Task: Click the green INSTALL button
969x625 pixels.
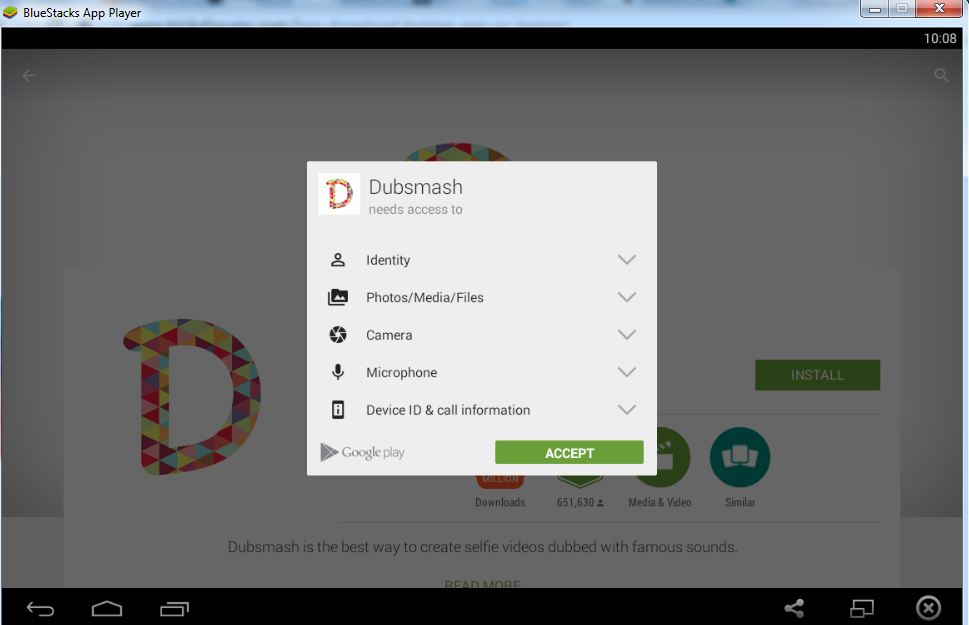Action: click(817, 375)
